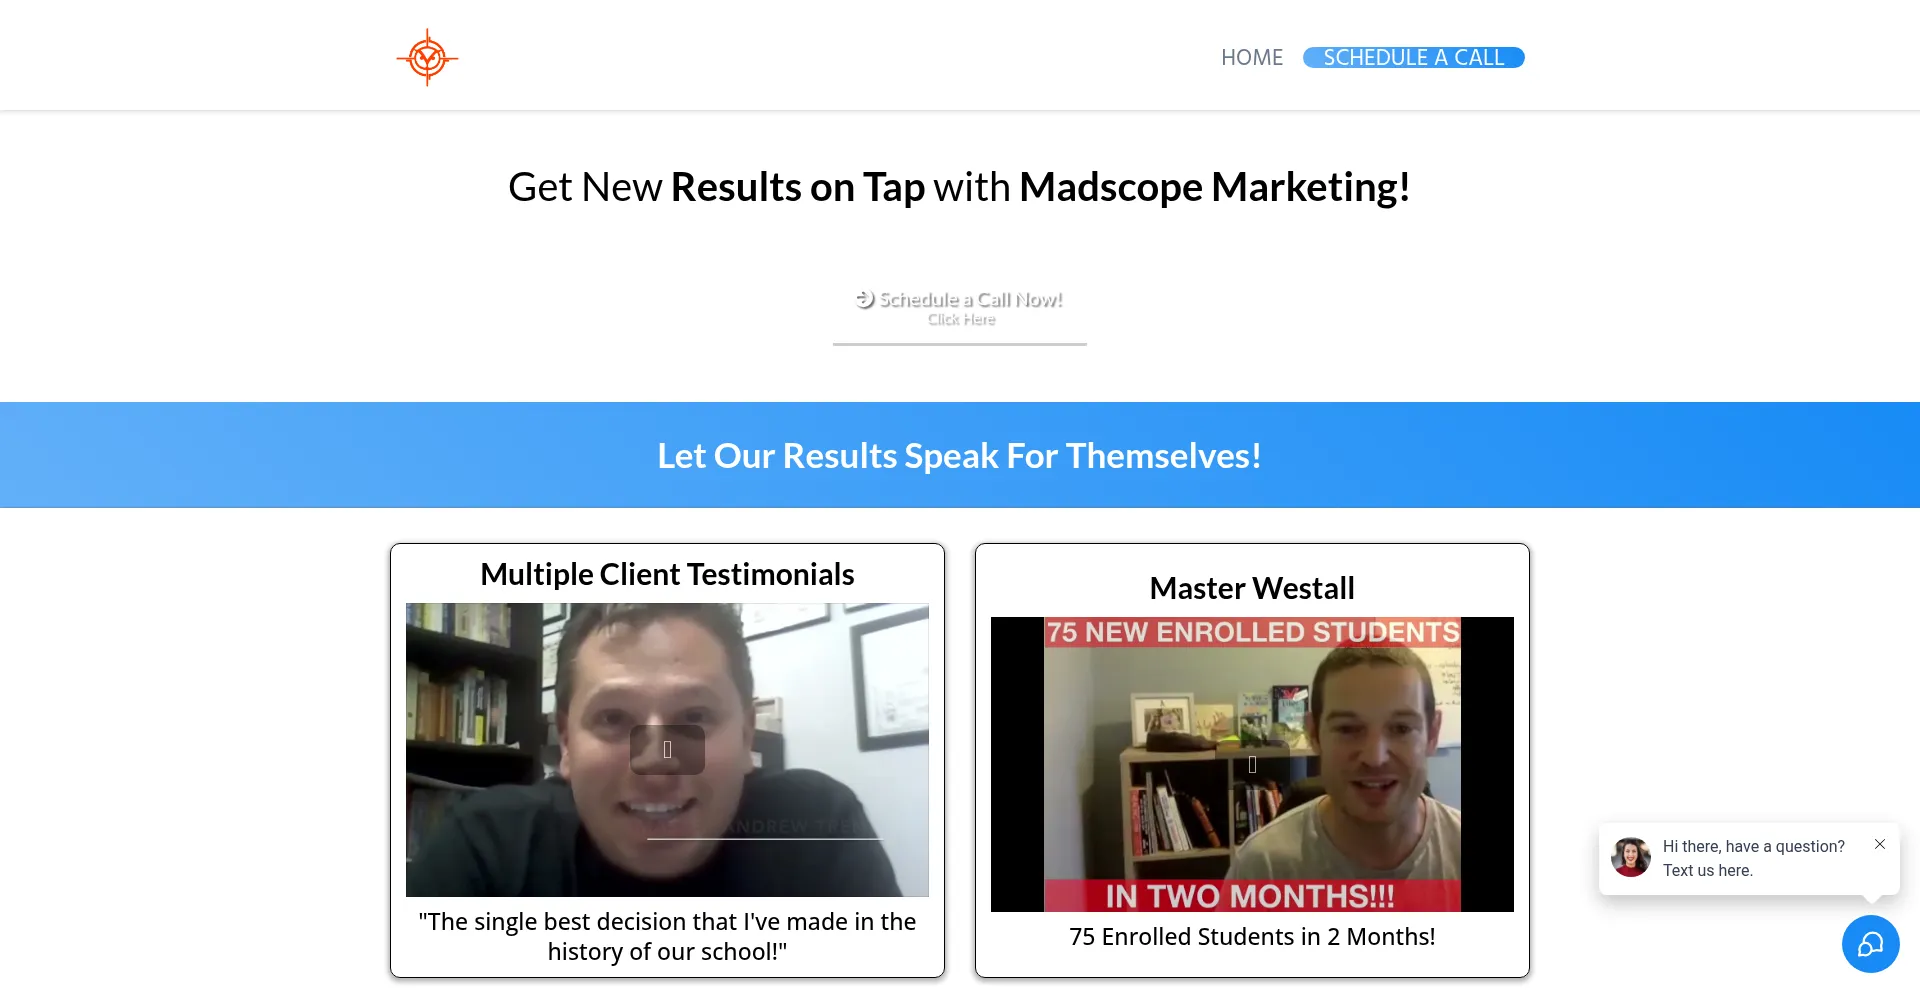Viewport: 1920px width, 993px height.
Task: Play the Multiple Client Testimonials video
Action: (667, 749)
